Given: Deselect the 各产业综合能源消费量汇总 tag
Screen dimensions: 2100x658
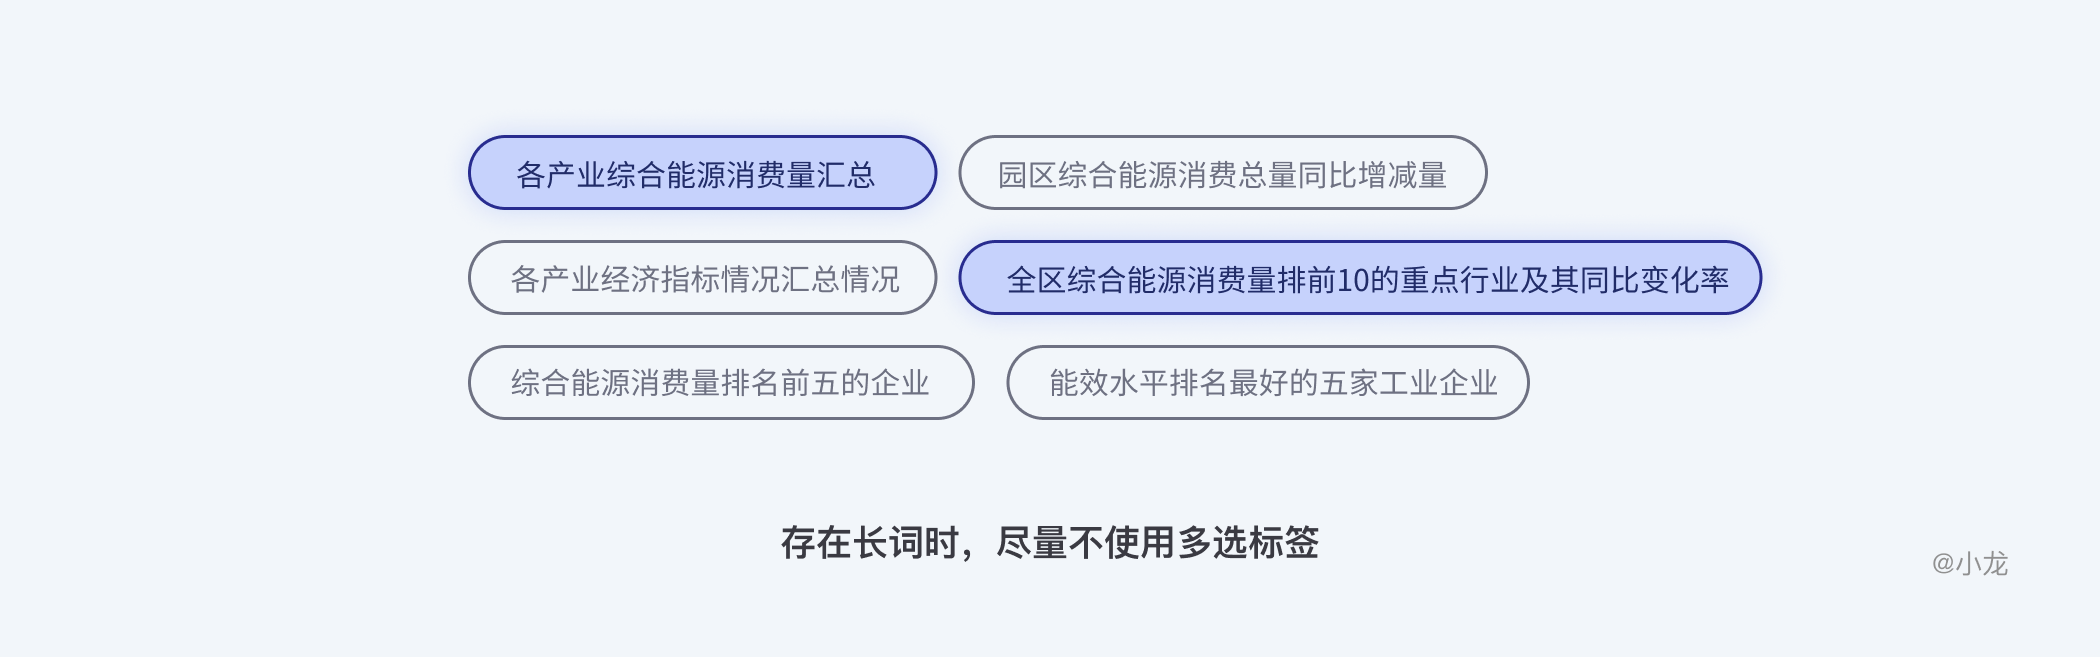Looking at the screenshot, I should point(702,173).
